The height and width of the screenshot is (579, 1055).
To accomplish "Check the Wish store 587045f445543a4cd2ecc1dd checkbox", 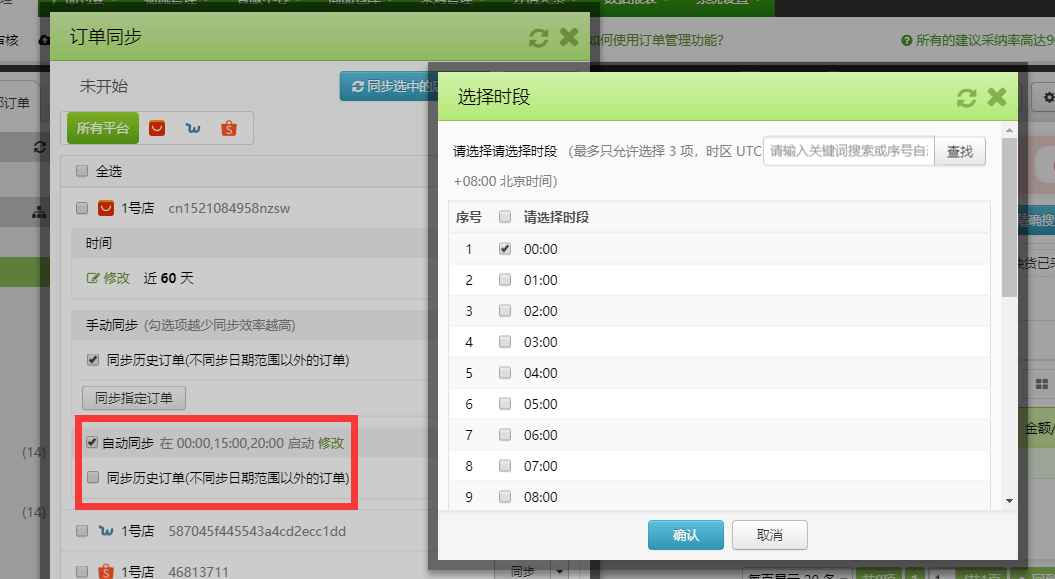I will (82, 531).
